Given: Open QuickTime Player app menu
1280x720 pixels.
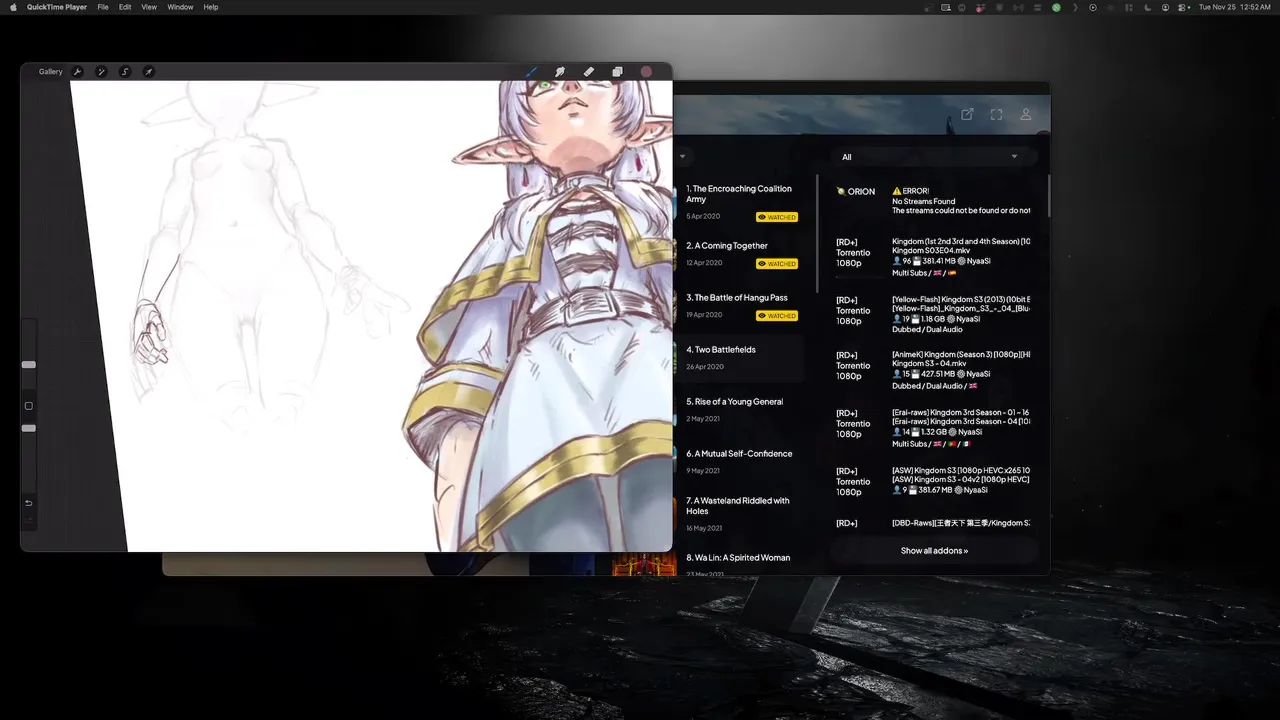Looking at the screenshot, I should point(57,7).
